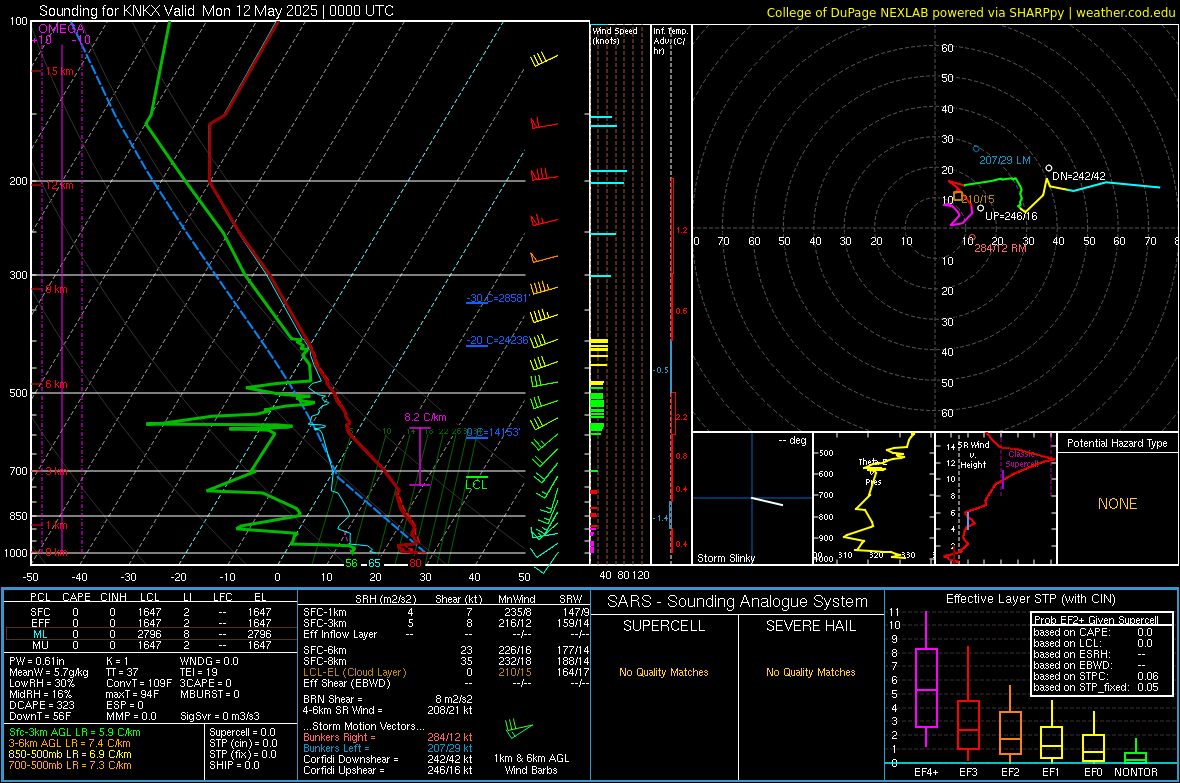The height and width of the screenshot is (783, 1180).
Task: Click the Corfidi Upshear vector line
Action: pos(388,770)
